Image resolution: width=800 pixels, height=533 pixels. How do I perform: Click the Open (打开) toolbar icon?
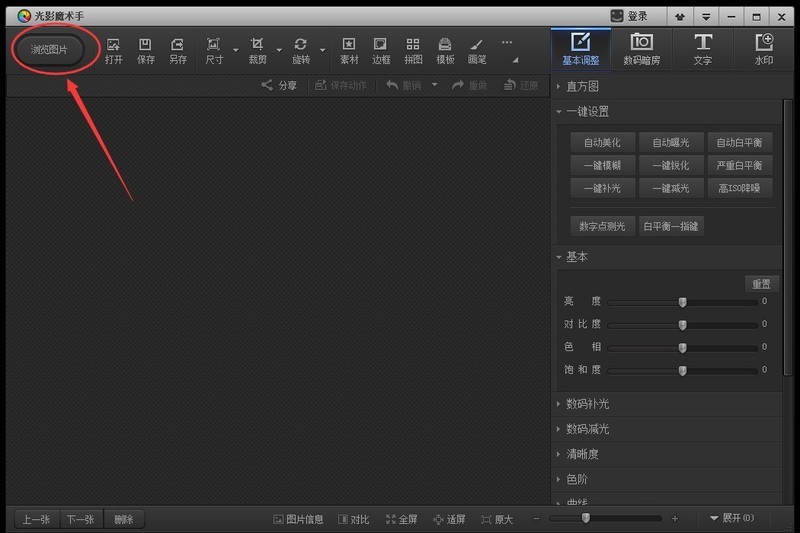pos(113,50)
